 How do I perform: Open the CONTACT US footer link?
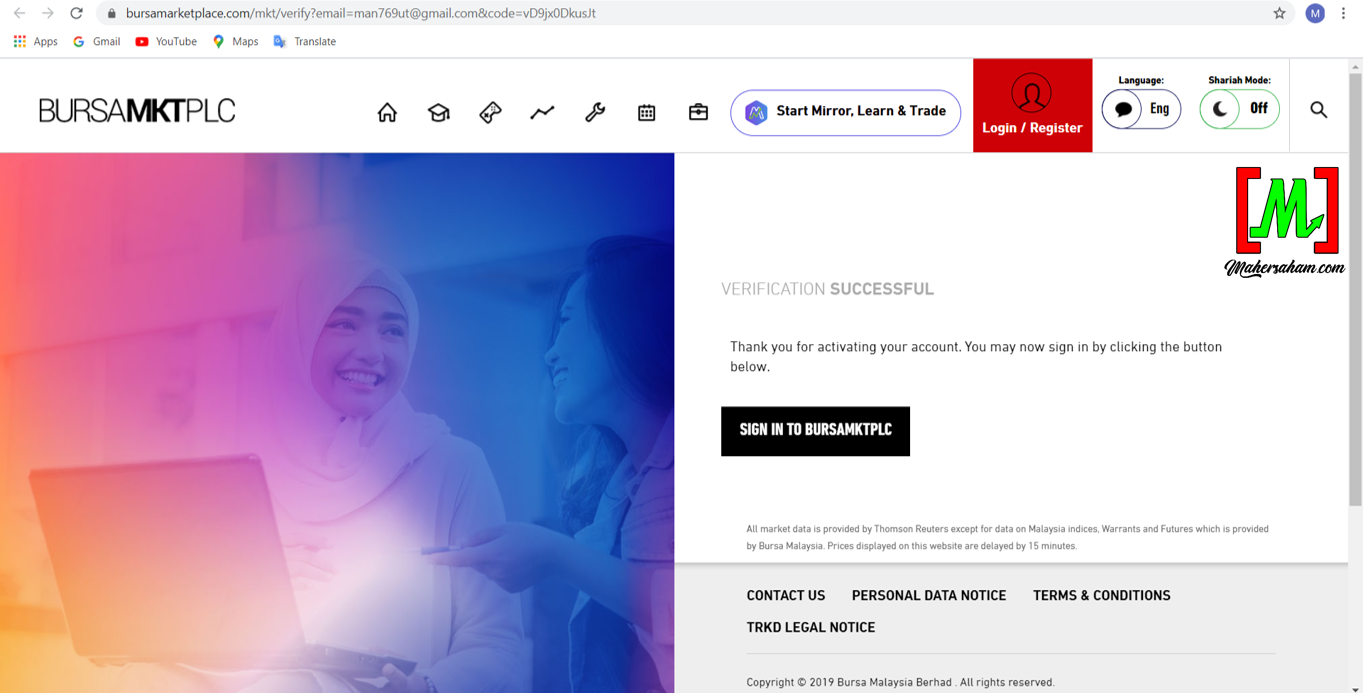click(x=786, y=595)
